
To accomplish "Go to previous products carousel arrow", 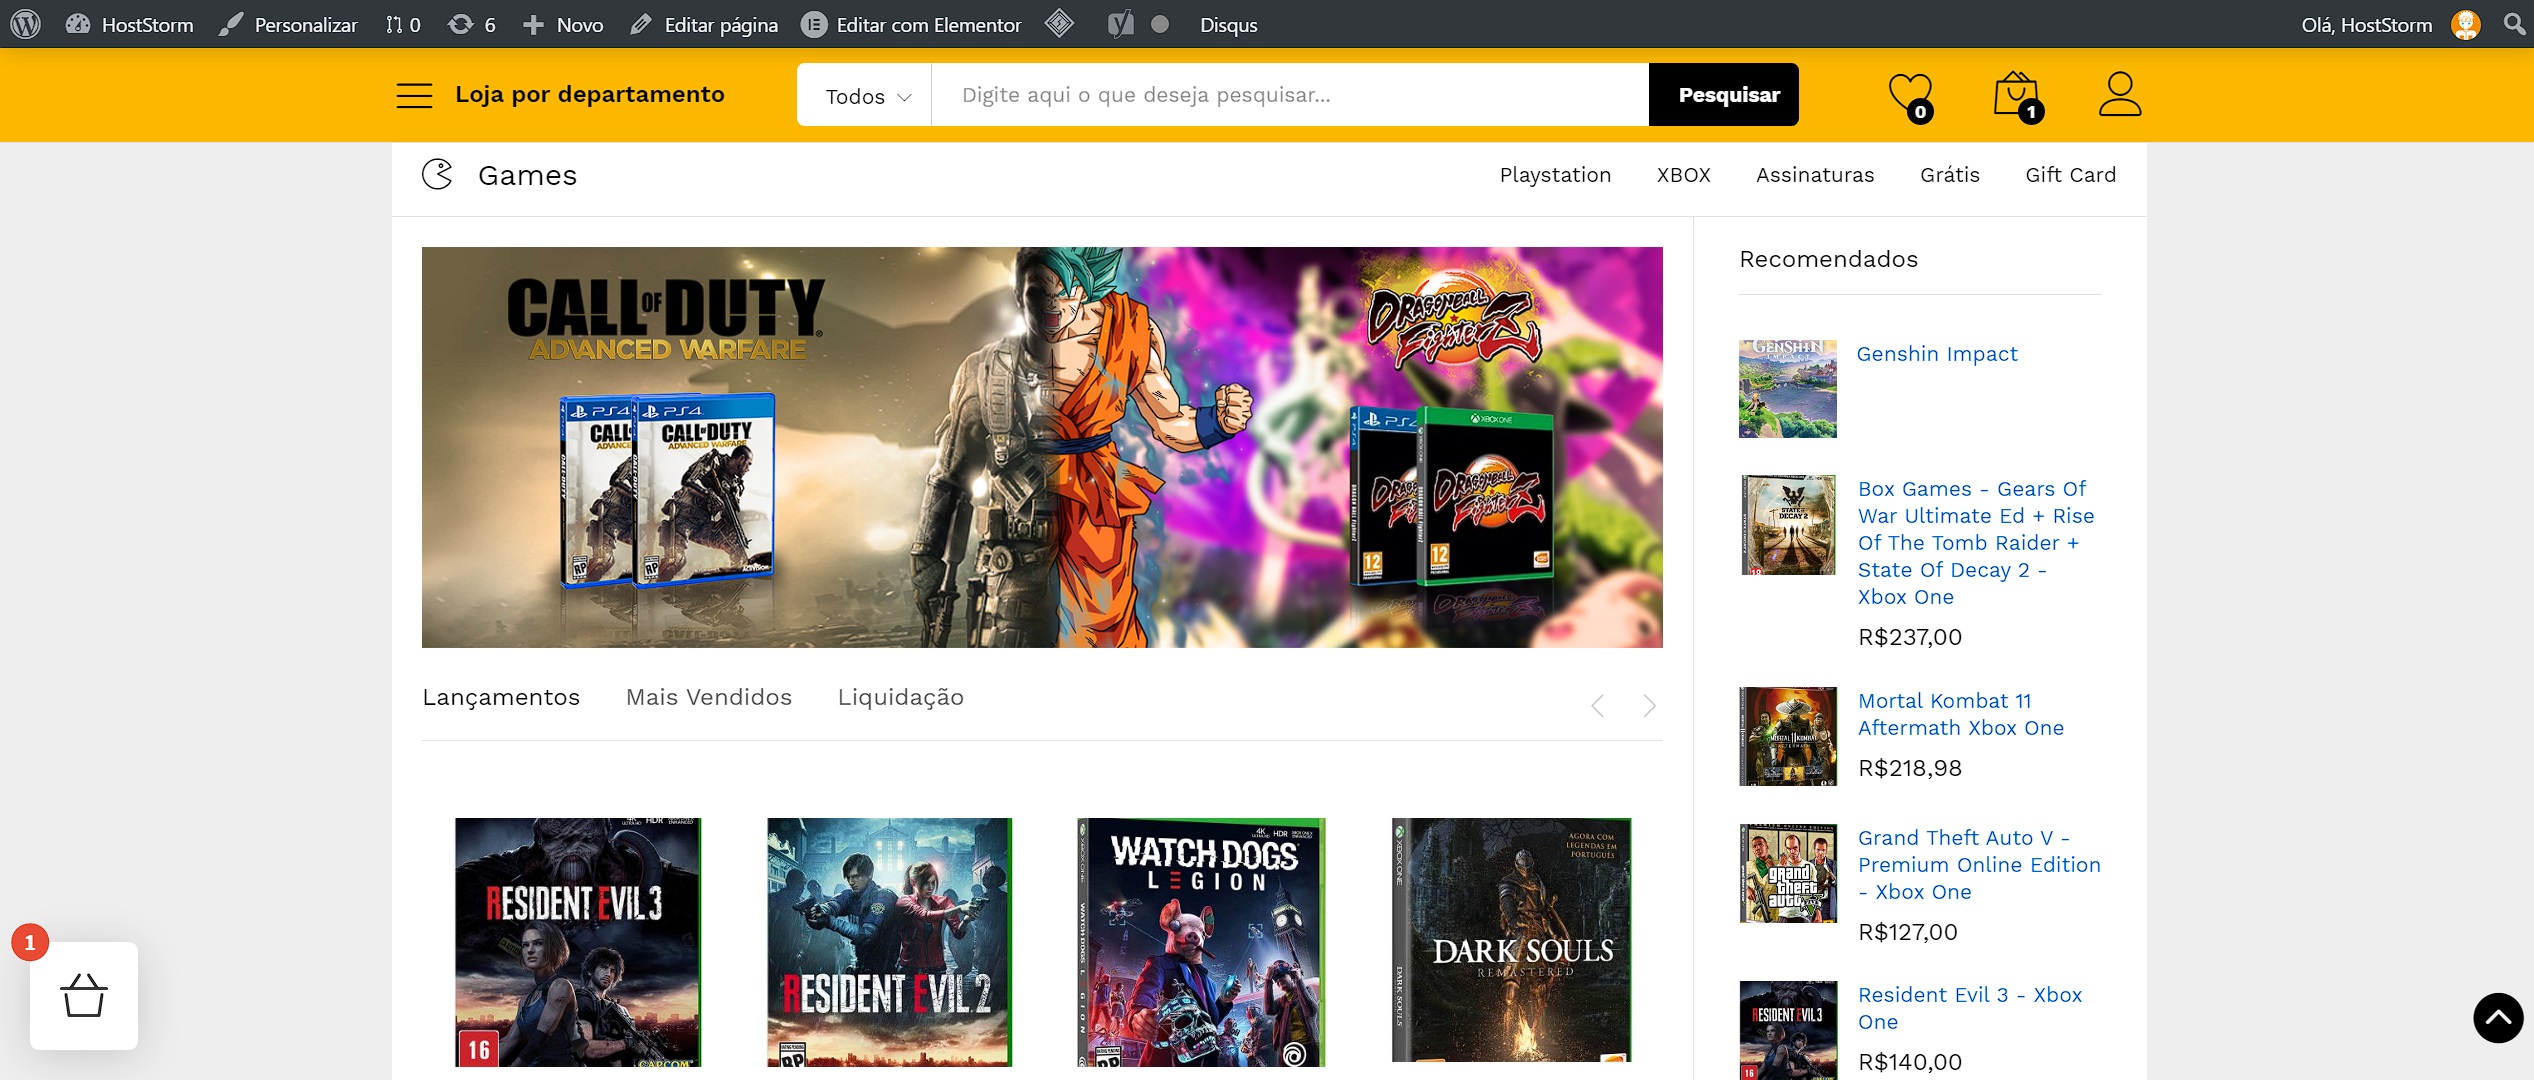I will [x=1598, y=706].
